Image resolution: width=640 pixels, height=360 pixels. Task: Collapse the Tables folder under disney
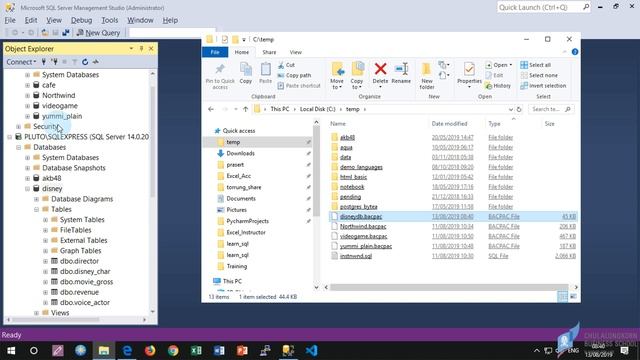click(x=36, y=209)
